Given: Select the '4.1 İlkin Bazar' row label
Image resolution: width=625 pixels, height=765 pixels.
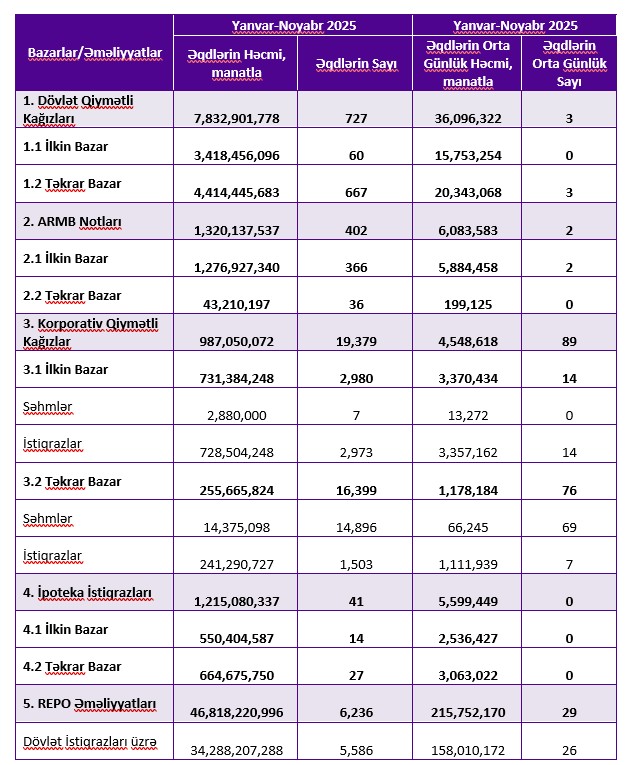Looking at the screenshot, I should pyautogui.click(x=65, y=630).
